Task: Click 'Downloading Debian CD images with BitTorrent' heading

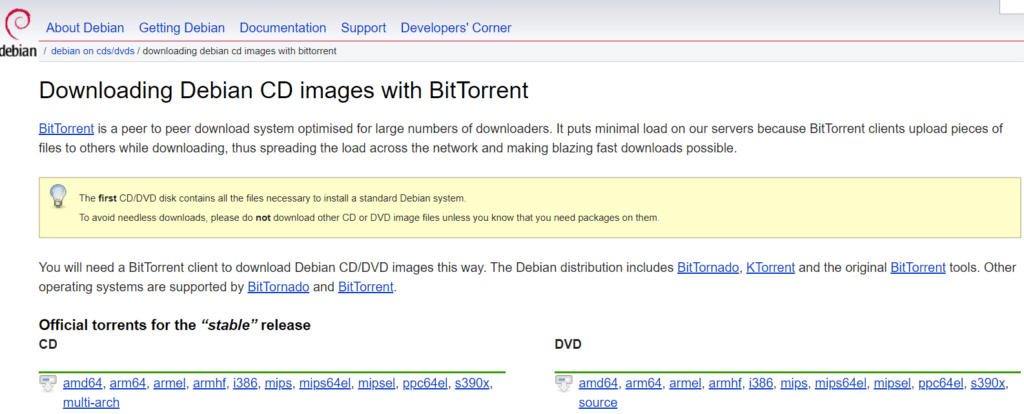Action: pyautogui.click(x=283, y=91)
